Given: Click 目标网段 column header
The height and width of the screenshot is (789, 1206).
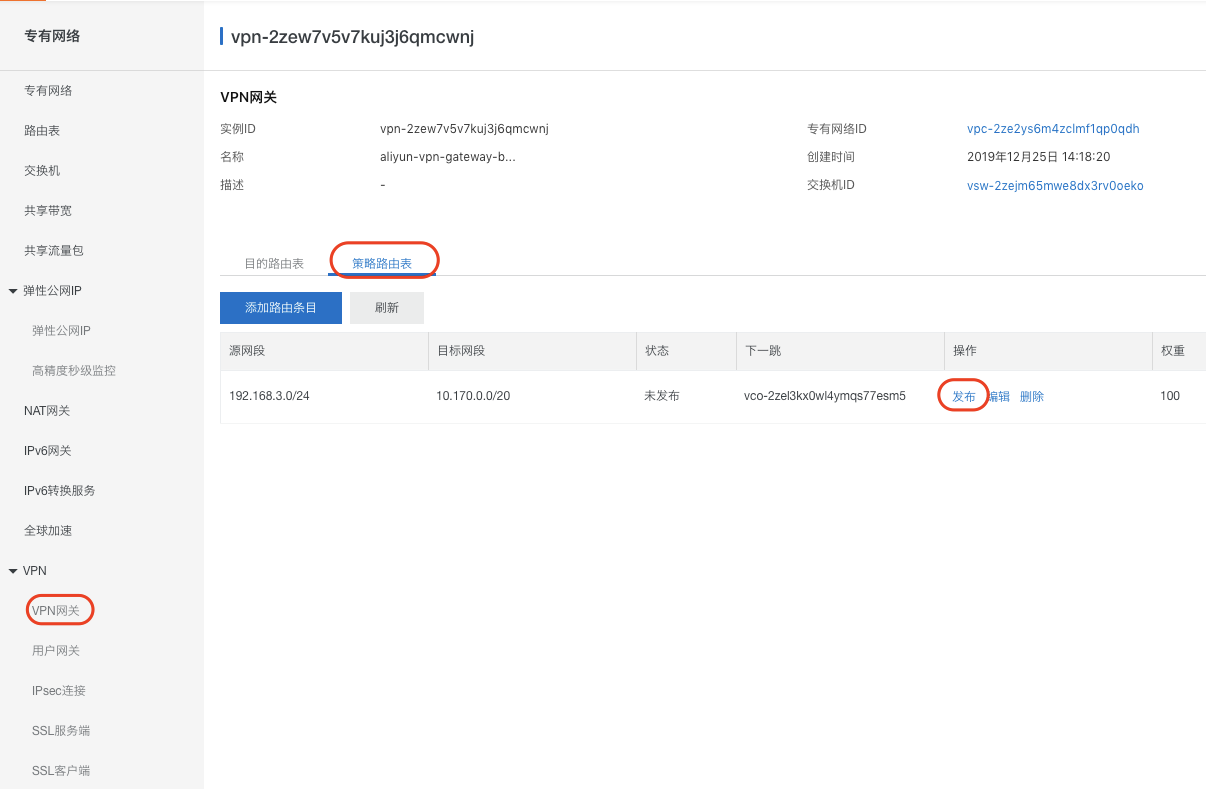Looking at the screenshot, I should [x=461, y=351].
